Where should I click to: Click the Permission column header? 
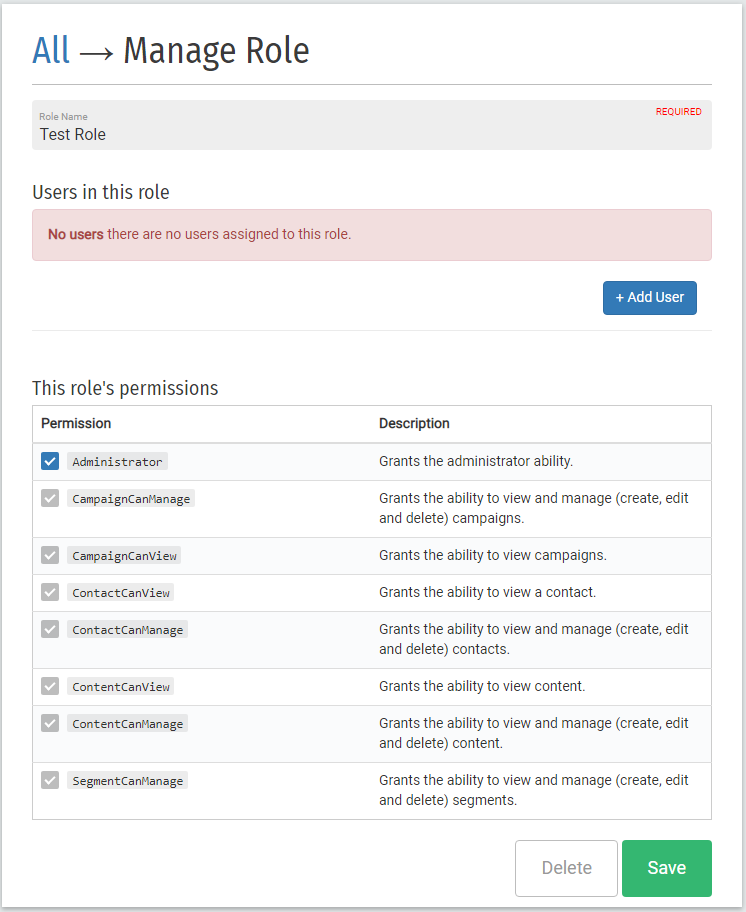[x=76, y=423]
